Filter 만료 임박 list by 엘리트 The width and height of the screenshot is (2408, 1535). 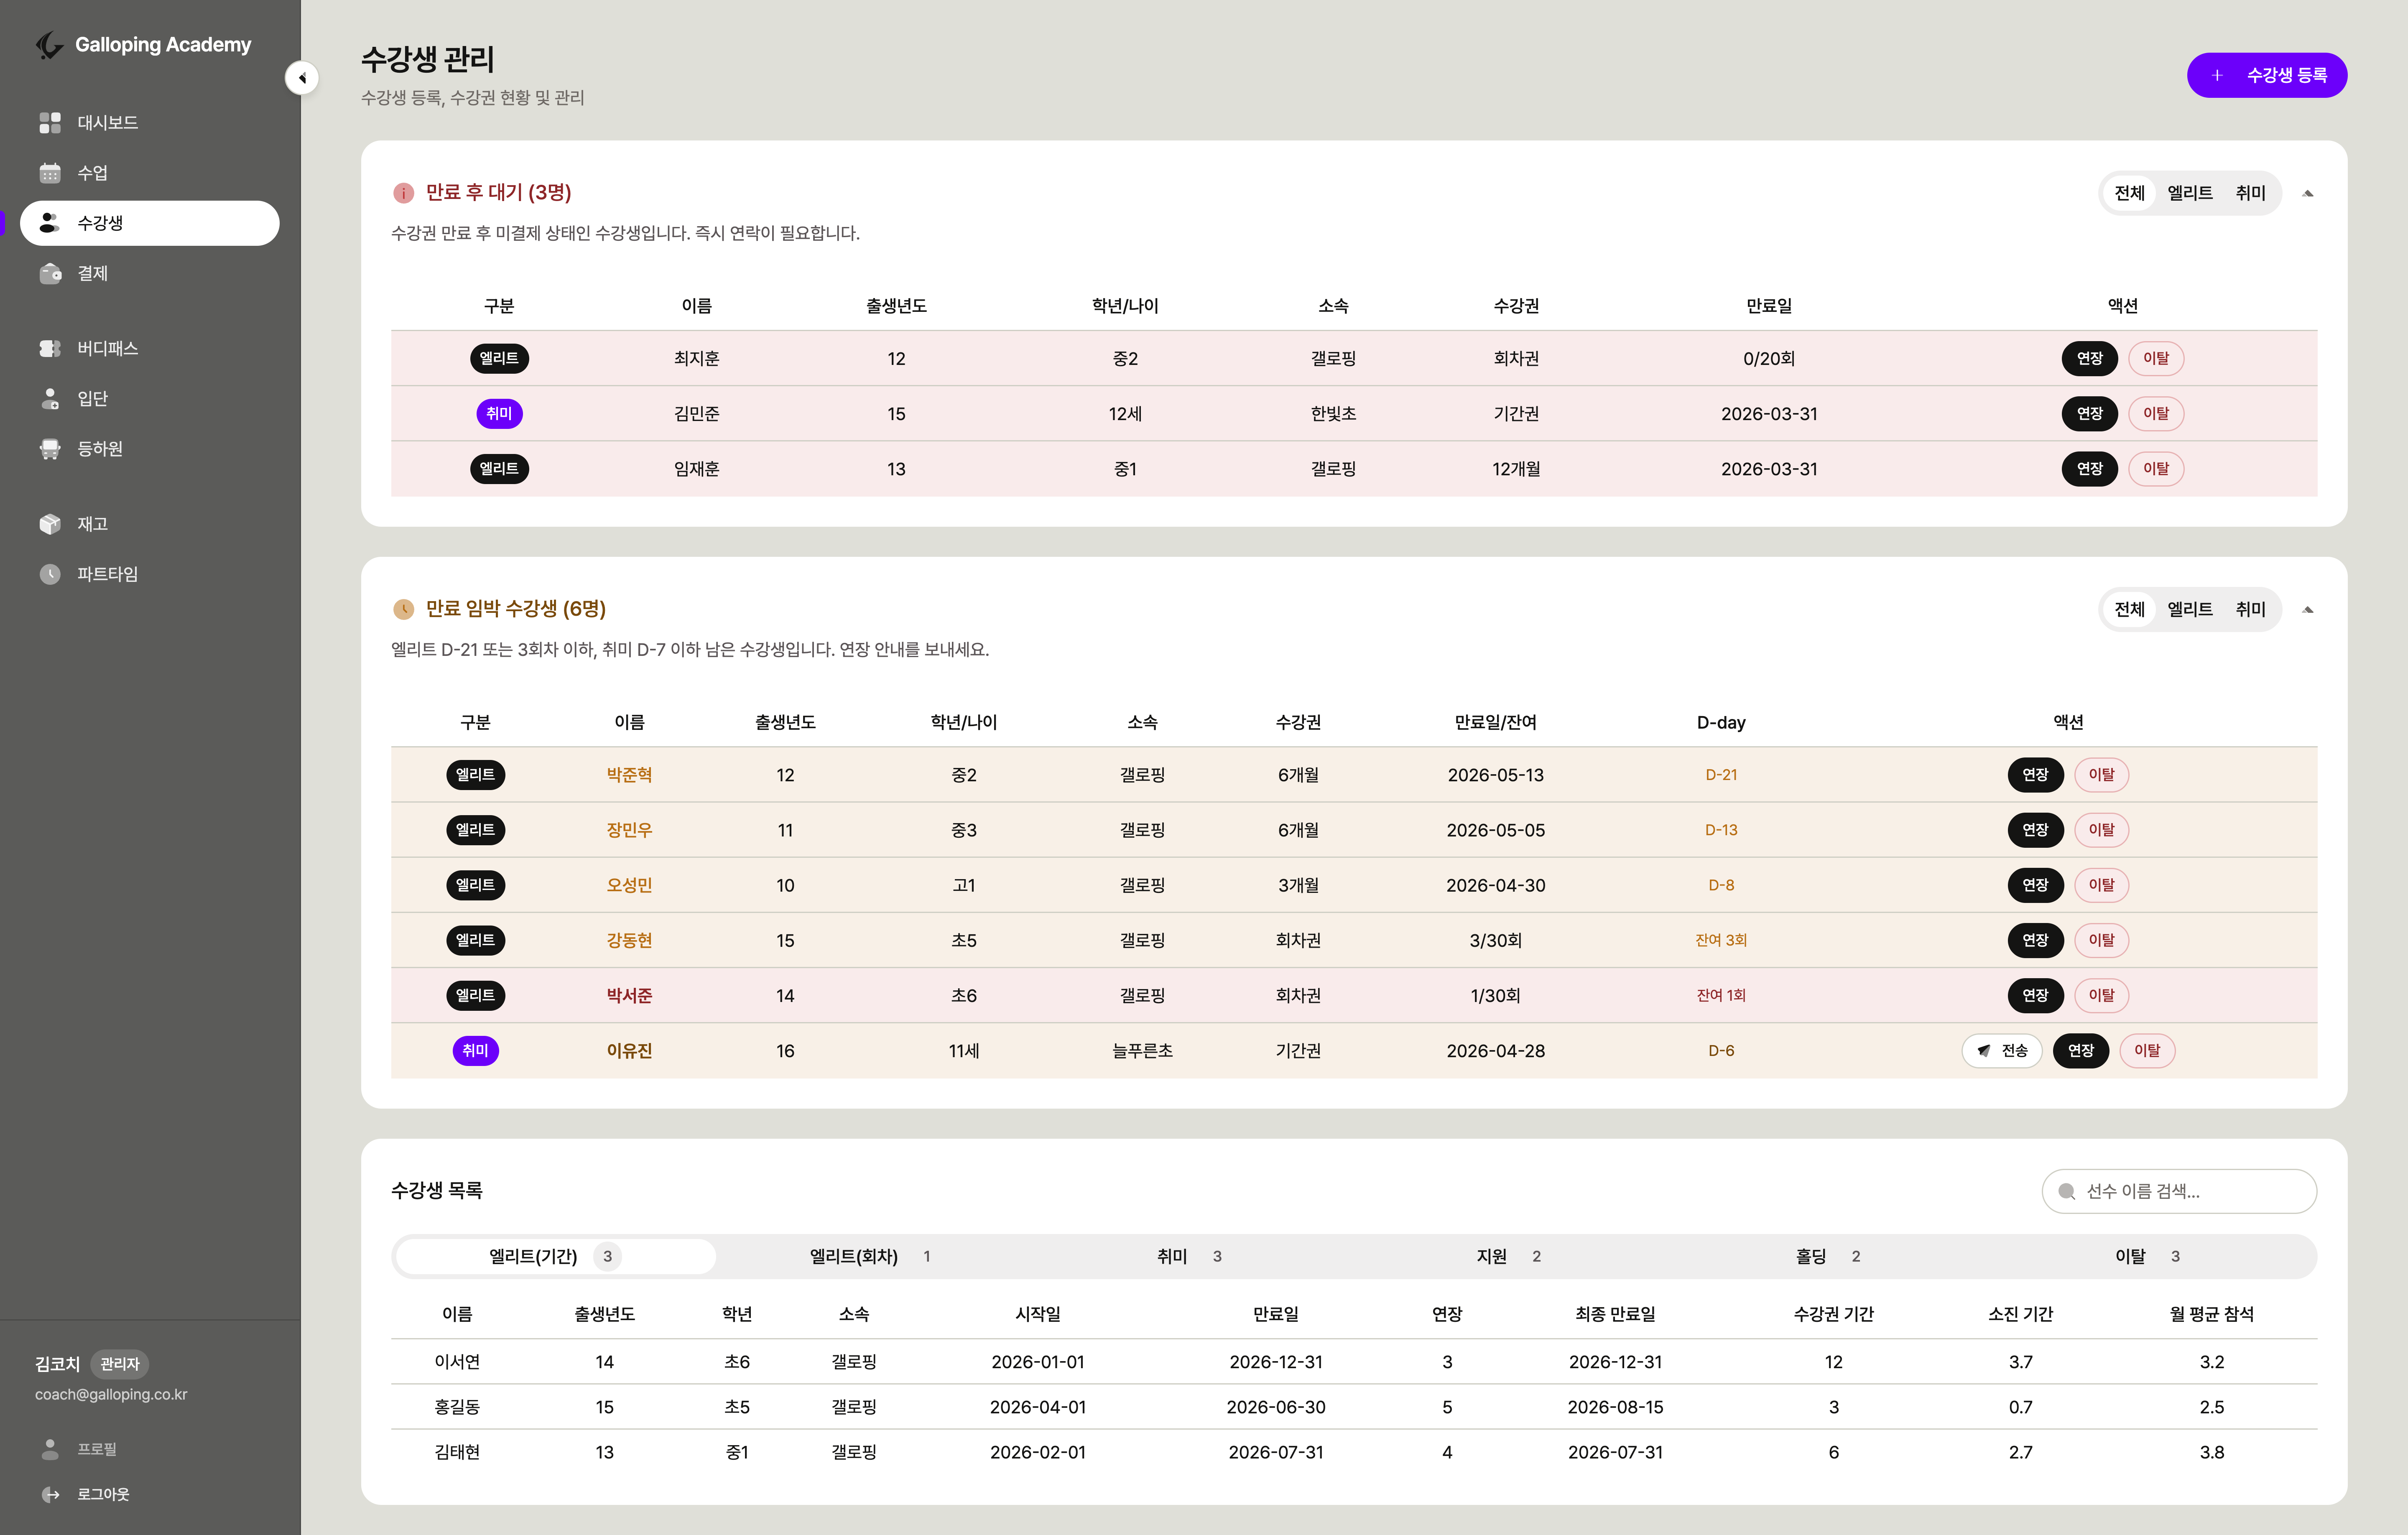2190,609
